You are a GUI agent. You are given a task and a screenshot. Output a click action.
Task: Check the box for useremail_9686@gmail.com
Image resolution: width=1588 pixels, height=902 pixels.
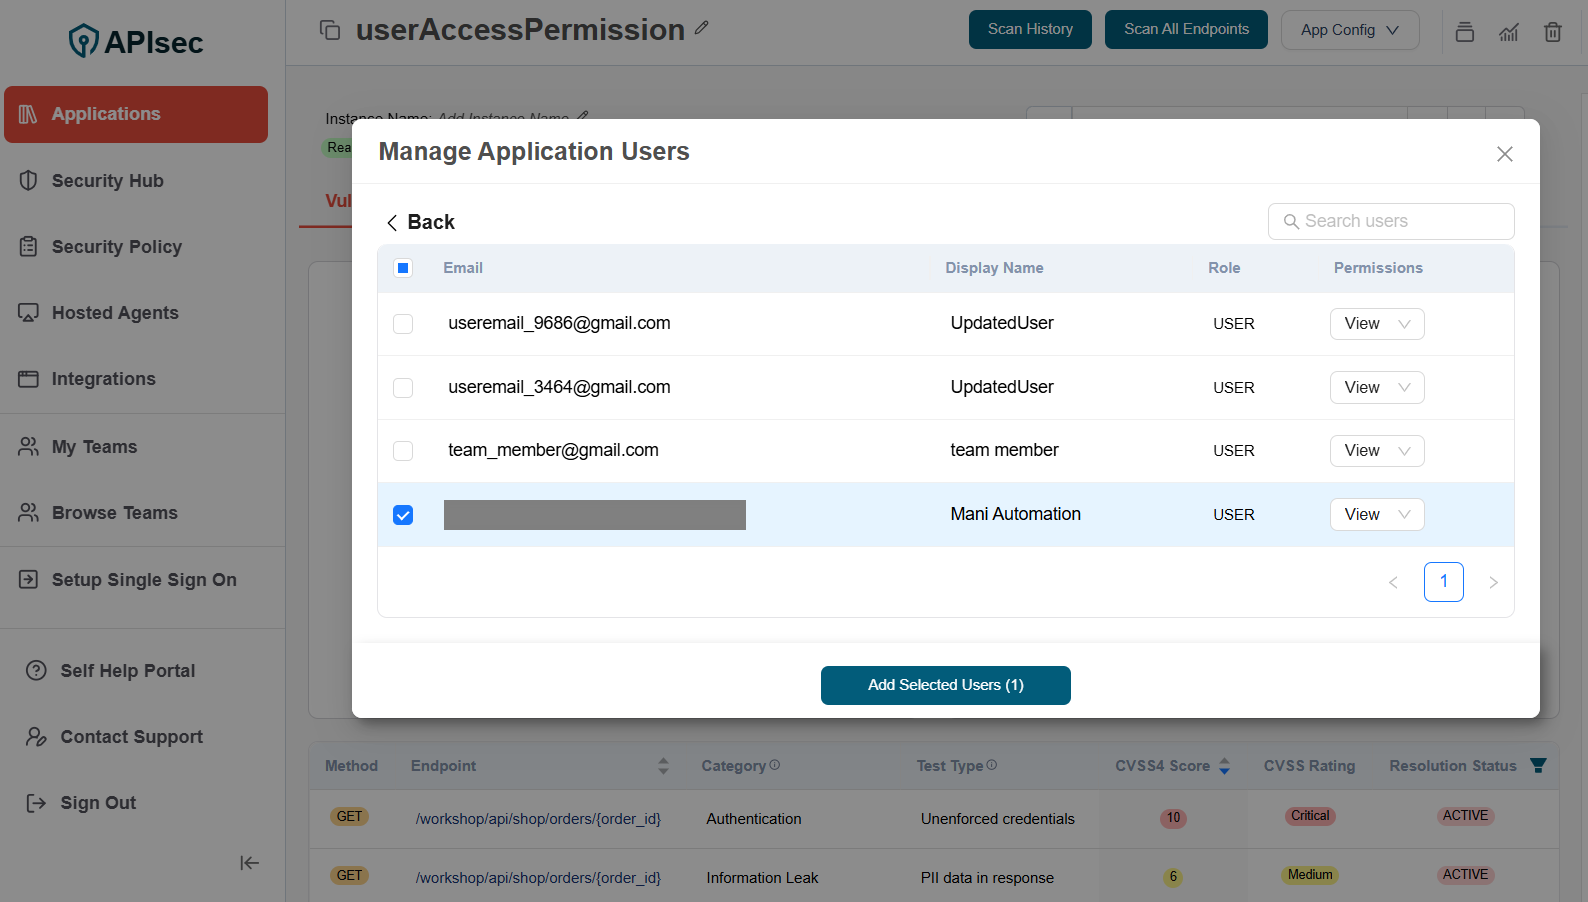(403, 324)
